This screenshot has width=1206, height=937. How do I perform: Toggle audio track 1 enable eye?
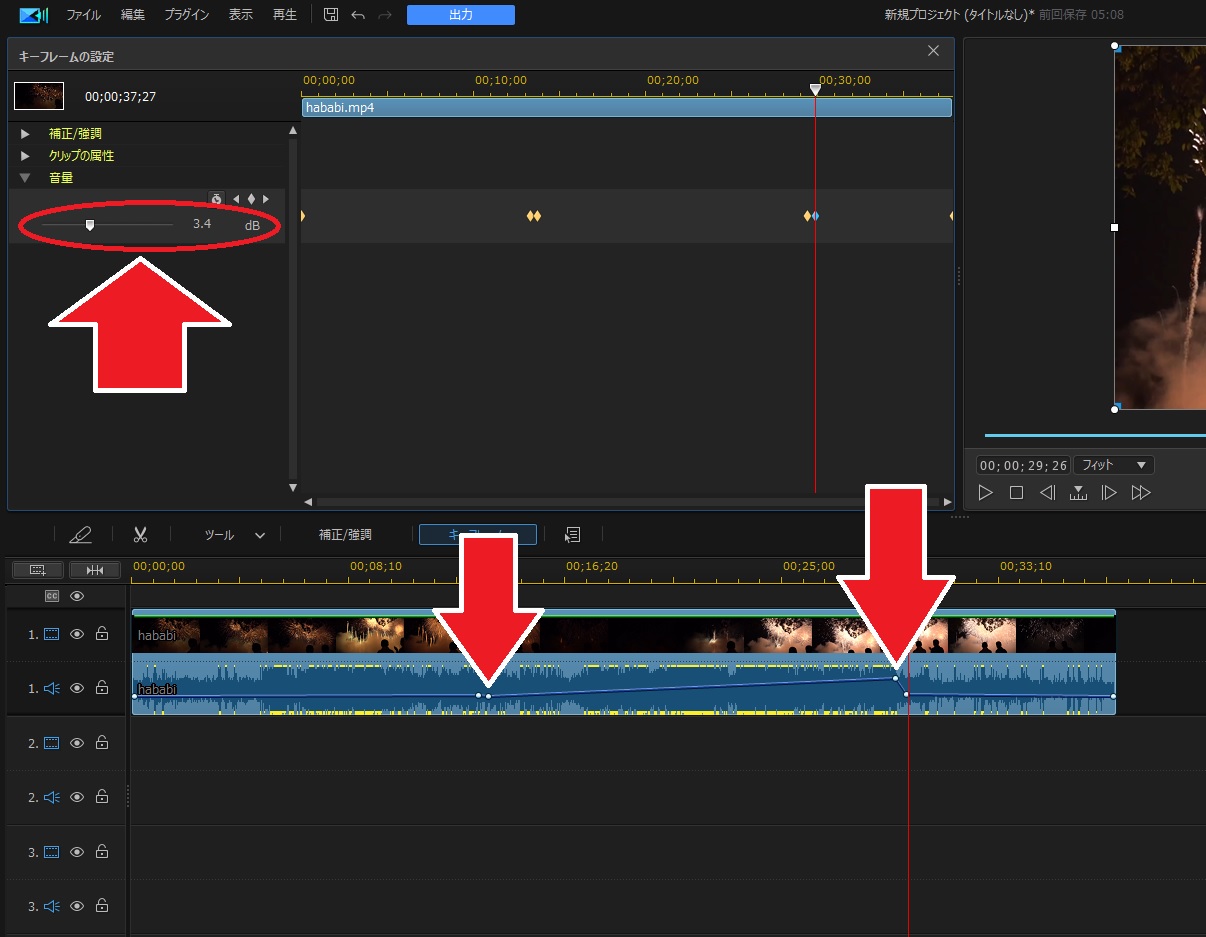tap(77, 688)
